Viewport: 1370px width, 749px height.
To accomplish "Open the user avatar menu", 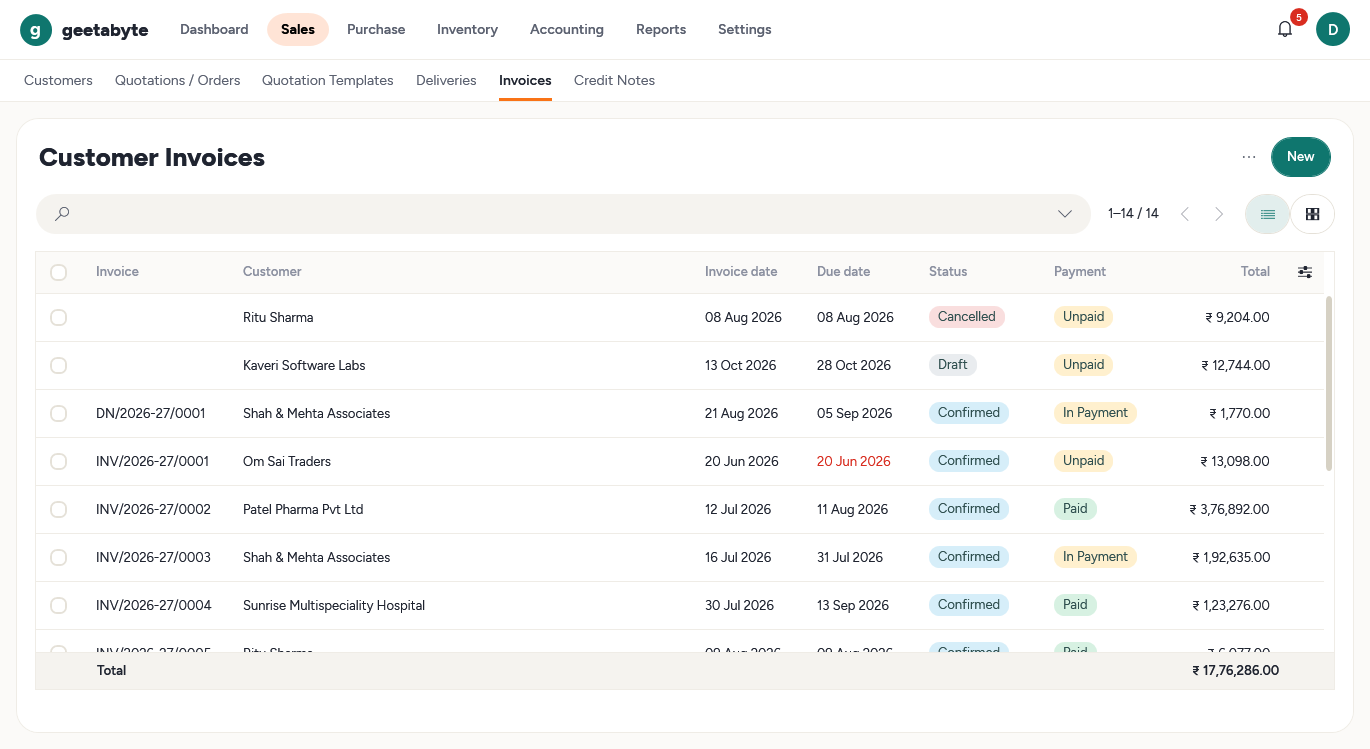I will tap(1332, 30).
